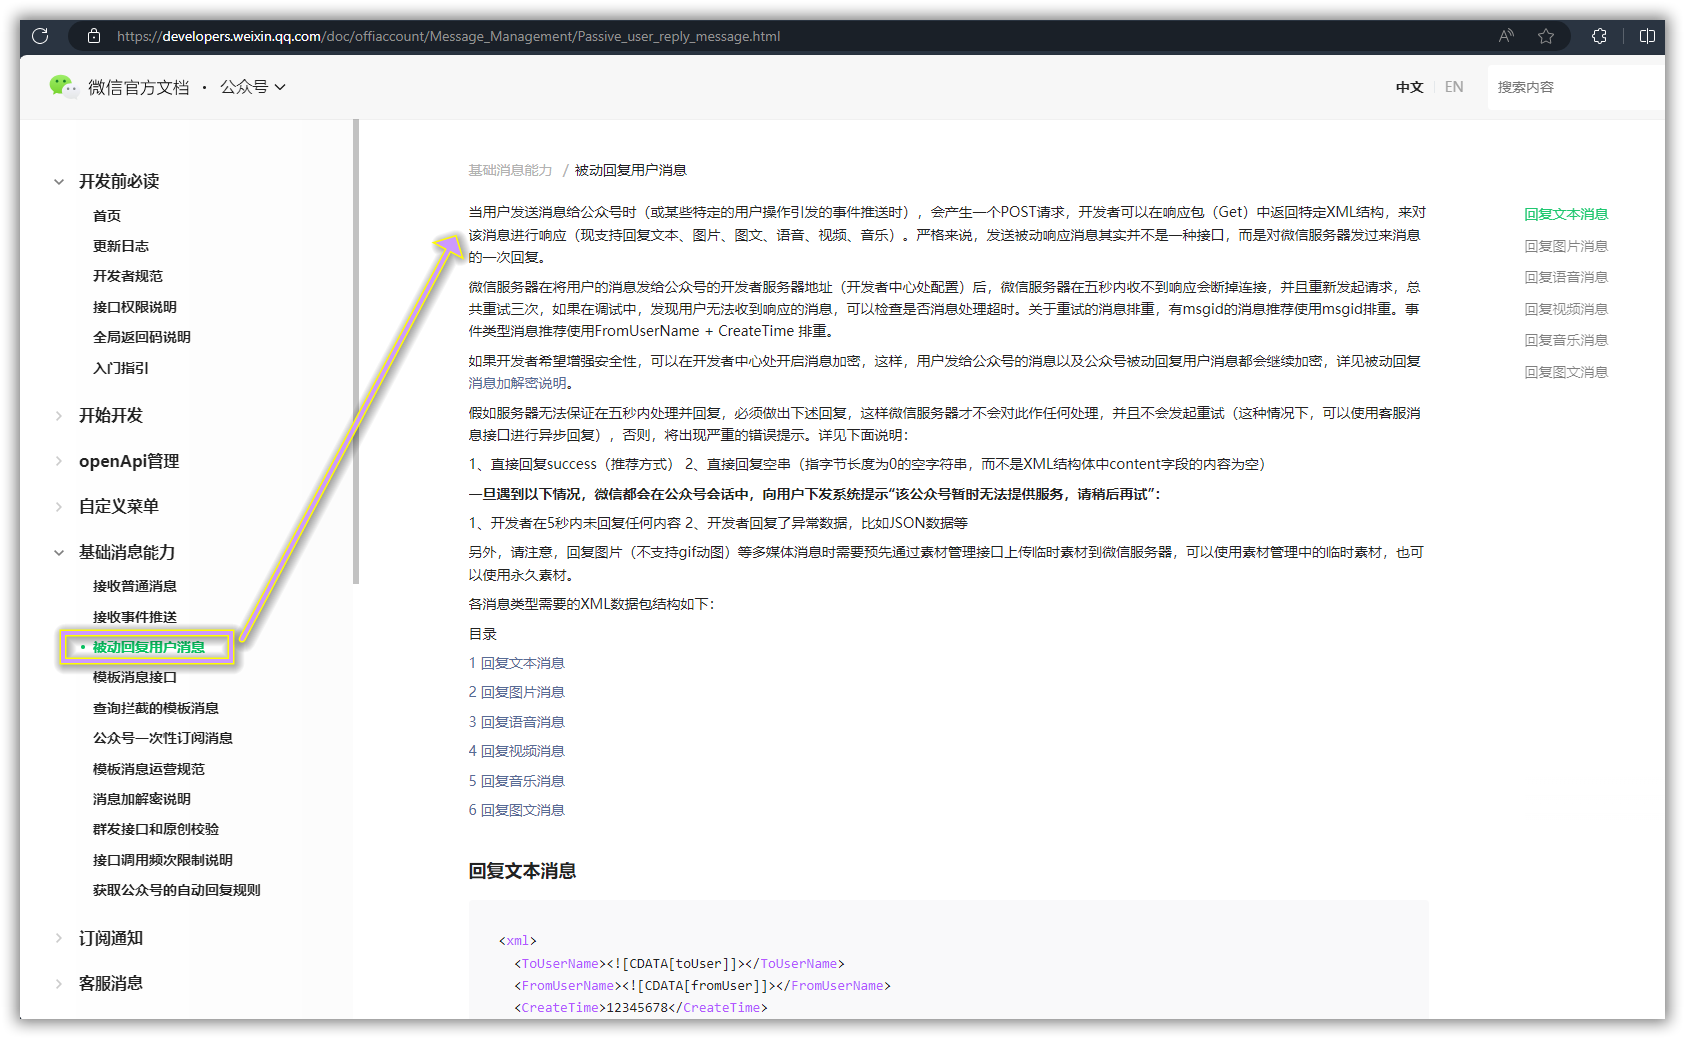The height and width of the screenshot is (1039, 1685).
Task: Open 消息加解密说明 in sidebar
Action: [142, 799]
